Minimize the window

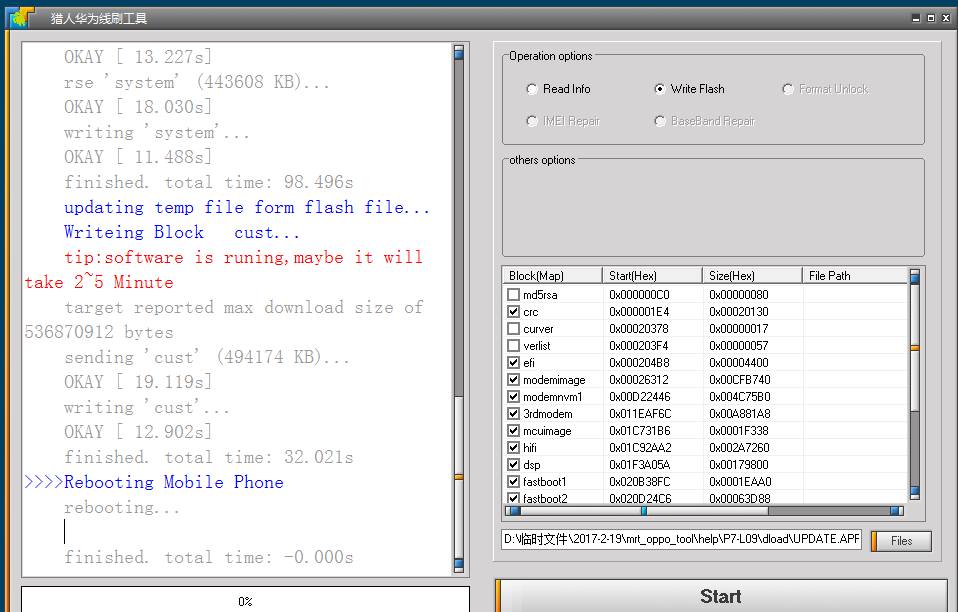point(916,18)
